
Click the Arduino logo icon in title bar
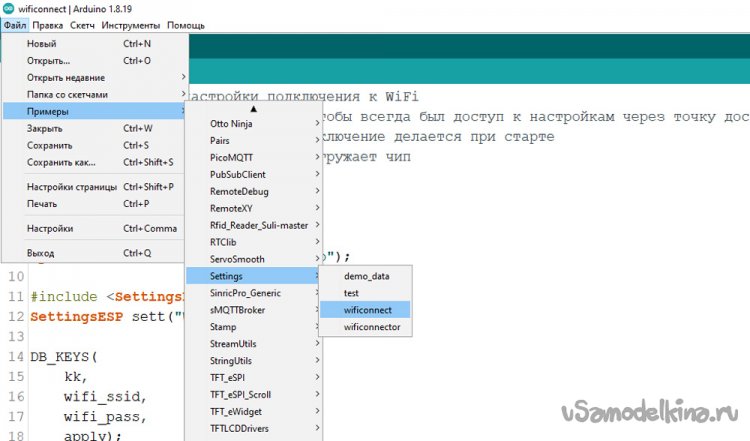pos(8,8)
